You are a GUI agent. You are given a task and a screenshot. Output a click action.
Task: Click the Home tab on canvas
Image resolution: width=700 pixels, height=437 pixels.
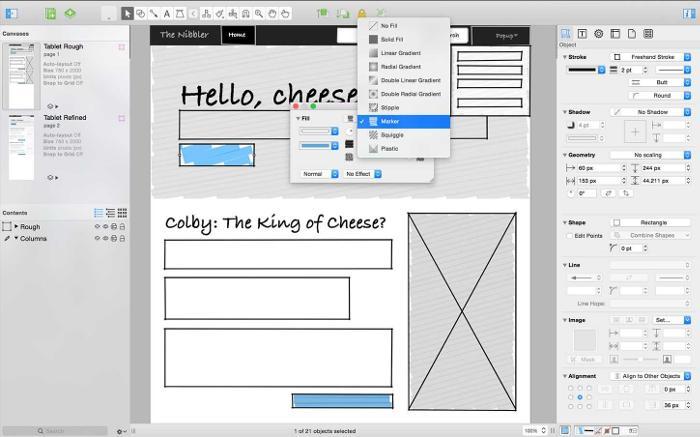(238, 35)
